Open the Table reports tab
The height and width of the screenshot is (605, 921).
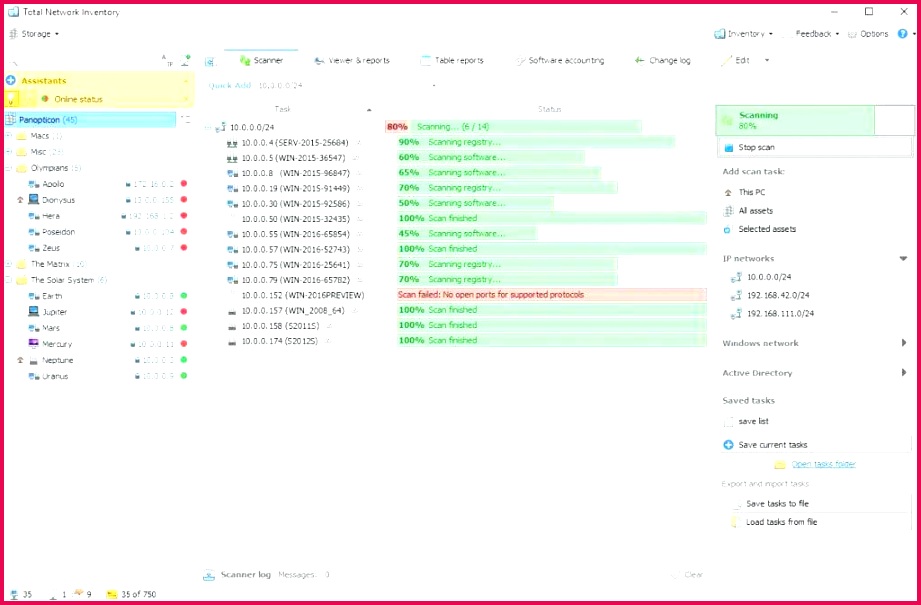pos(452,60)
